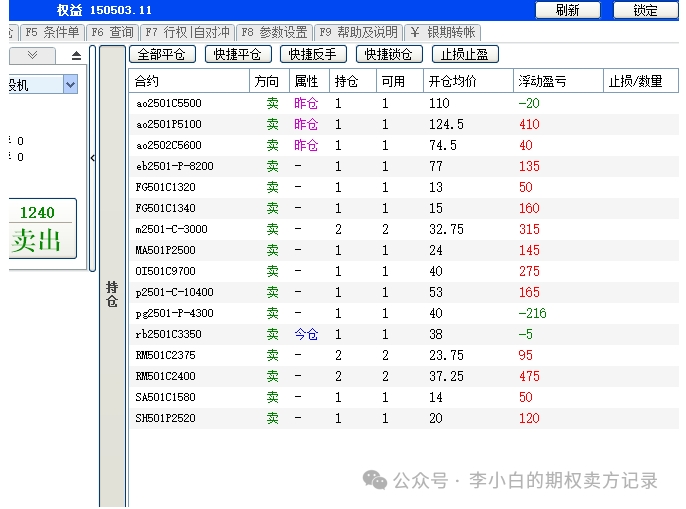Image resolution: width=686 pixels, height=509 pixels.
Task: Select the SH501P2520 position row
Action: [404, 418]
